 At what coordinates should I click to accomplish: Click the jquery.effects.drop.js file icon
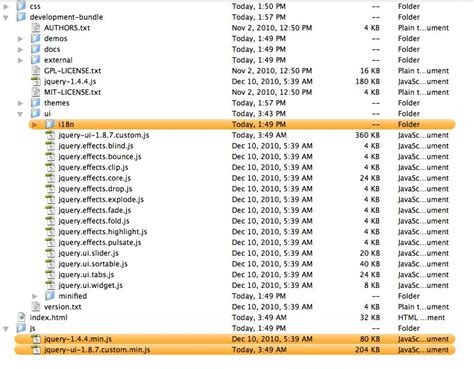[x=50, y=188]
